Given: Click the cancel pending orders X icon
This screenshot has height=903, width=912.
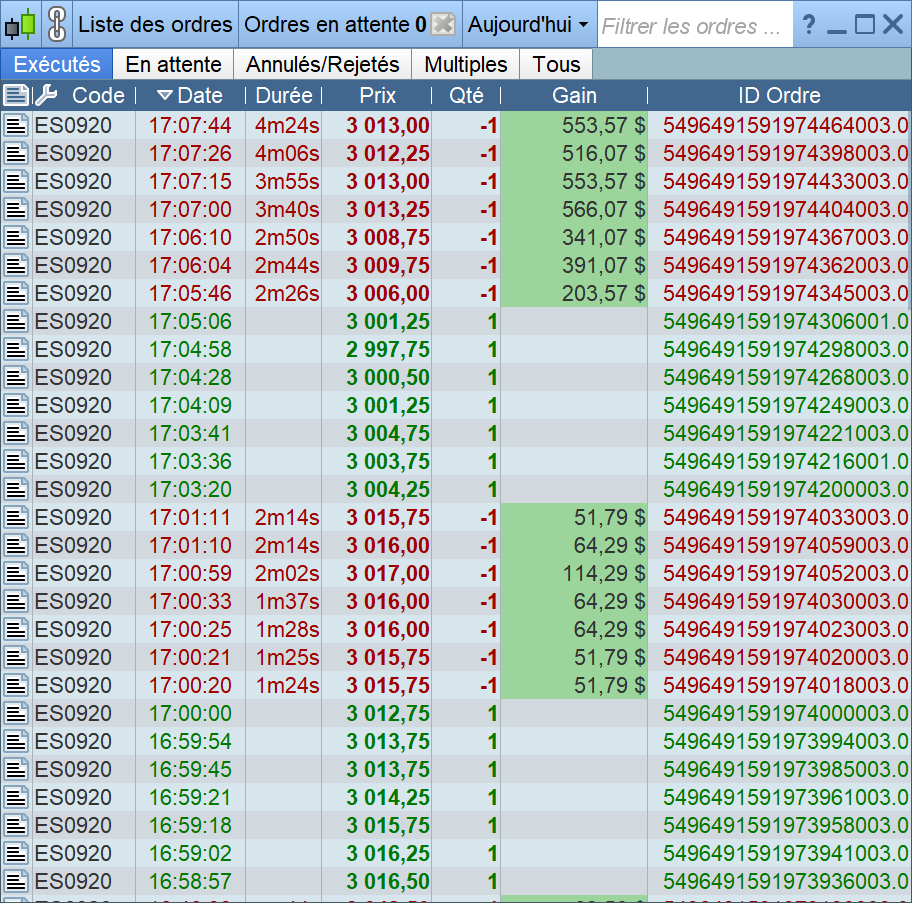Looking at the screenshot, I should (x=443, y=24).
